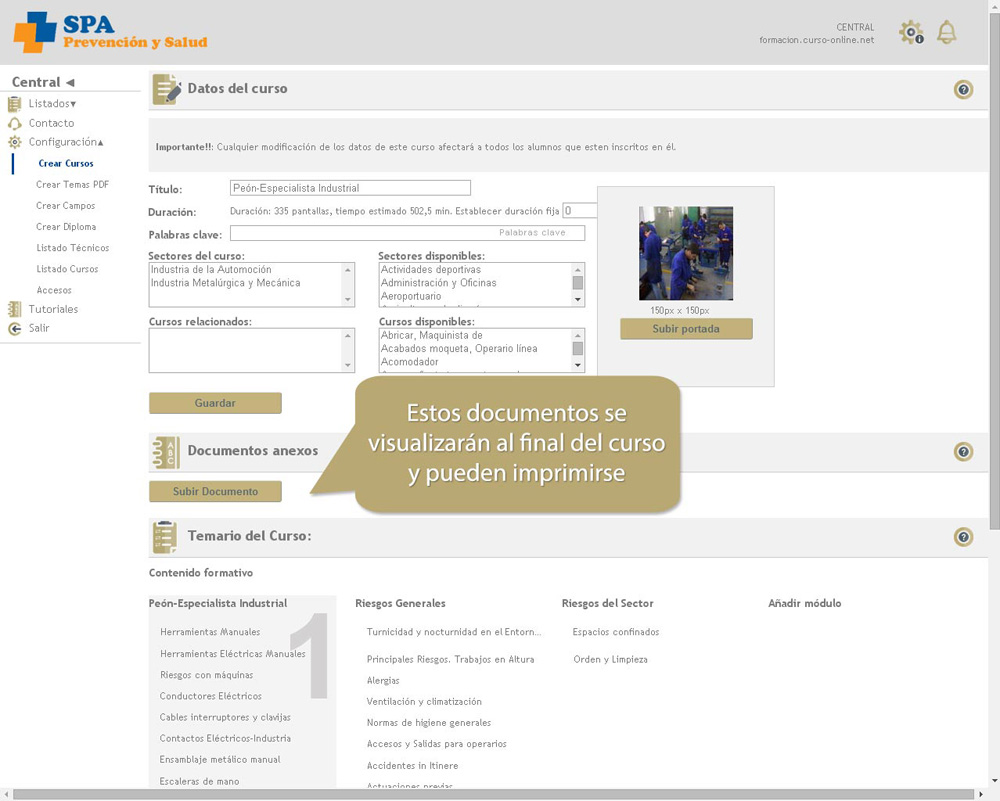Open Riesgos con máquinas topic
This screenshot has height=801, width=1000.
(x=207, y=675)
